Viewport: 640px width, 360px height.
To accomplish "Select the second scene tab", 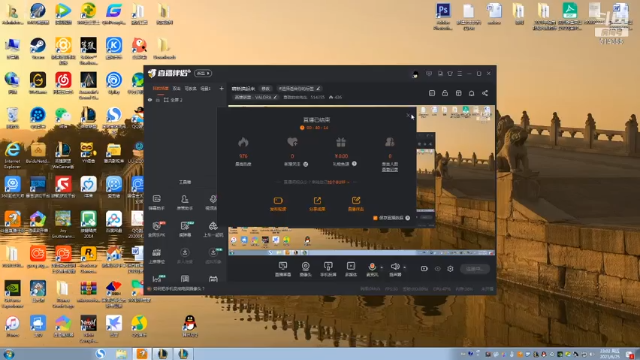I will (x=176, y=89).
